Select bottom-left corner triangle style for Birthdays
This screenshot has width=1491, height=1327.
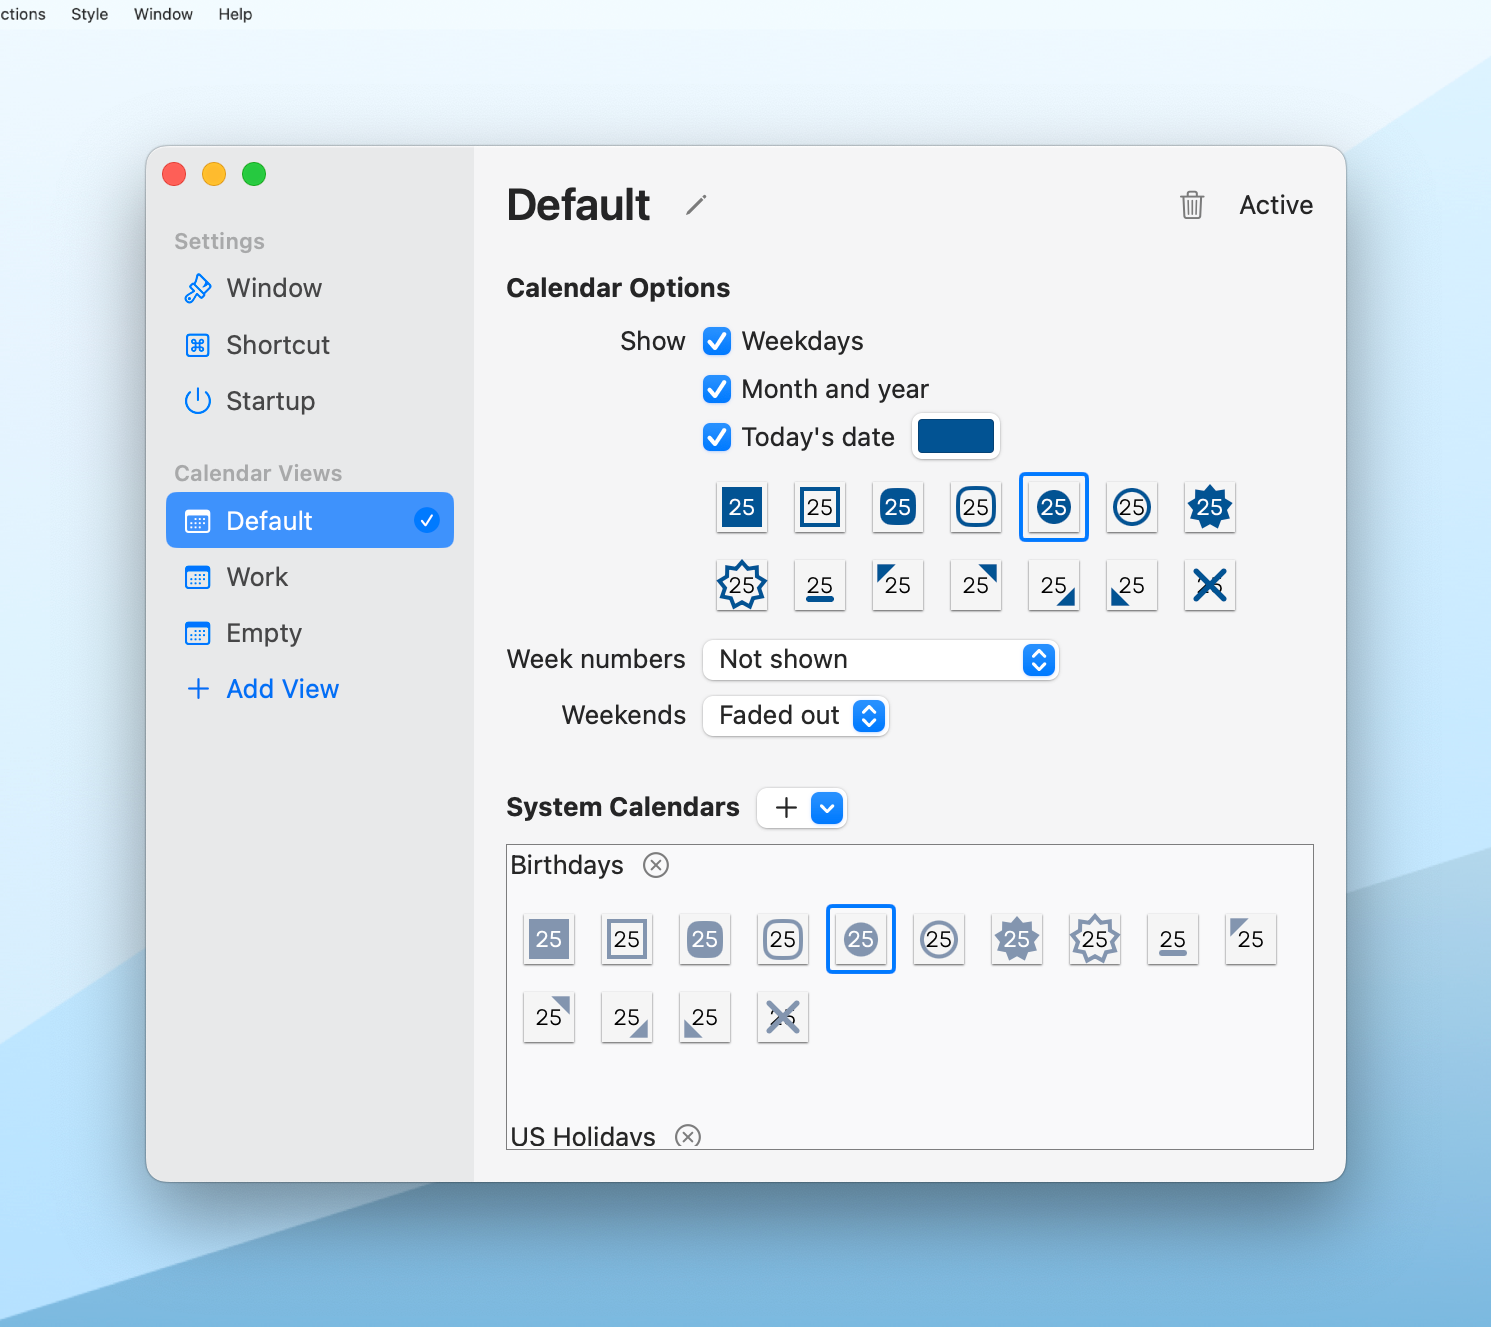(705, 1017)
